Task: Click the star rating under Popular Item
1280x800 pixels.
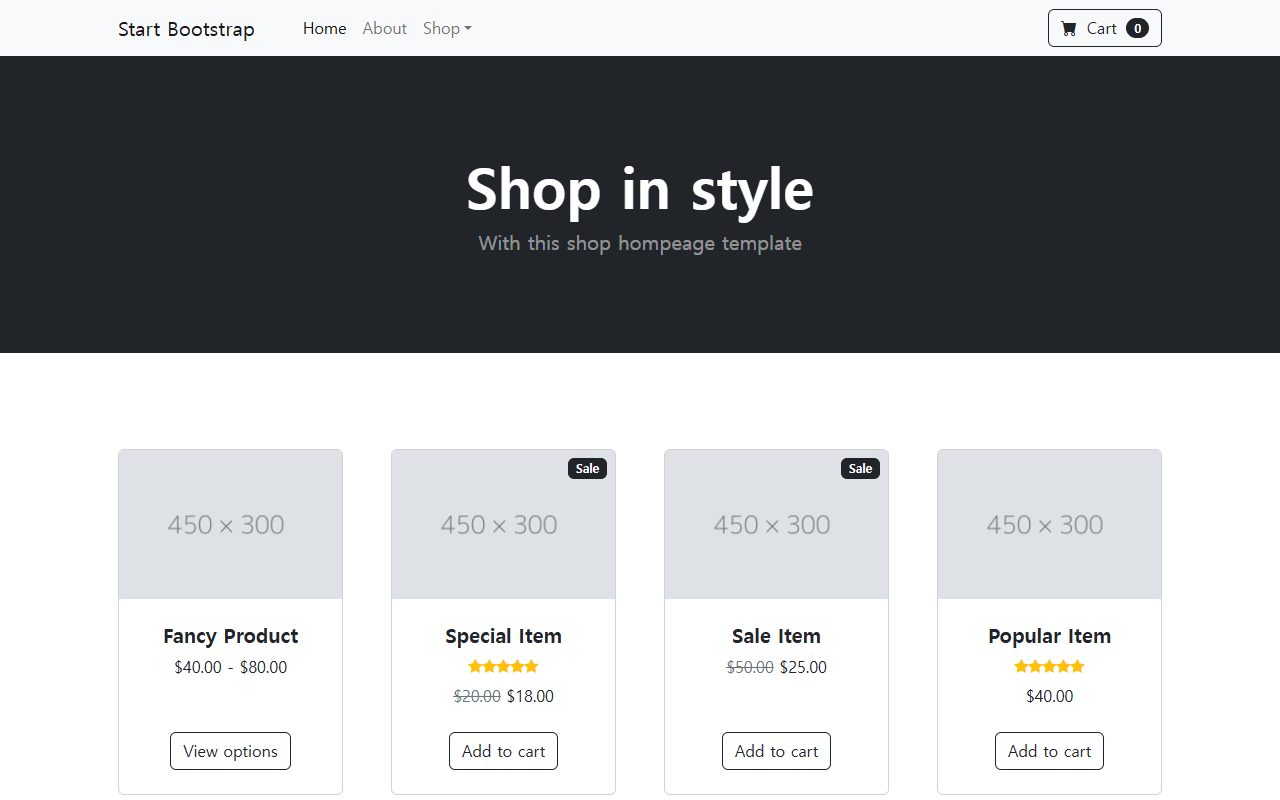Action: click(1049, 666)
